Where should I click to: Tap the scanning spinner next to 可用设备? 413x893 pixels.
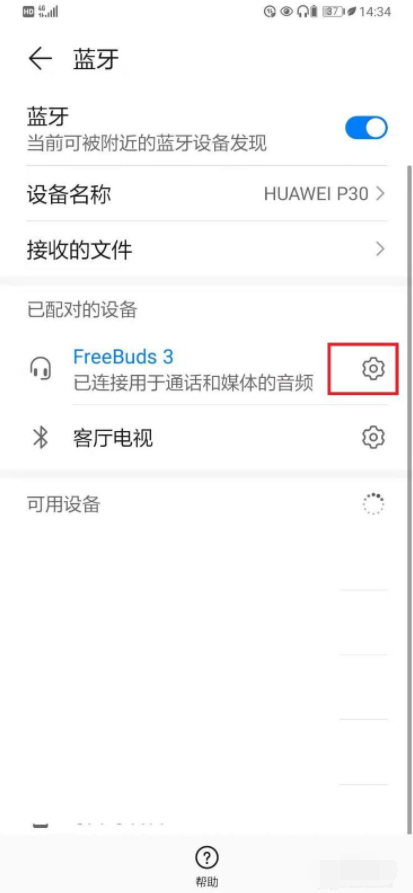tap(374, 504)
